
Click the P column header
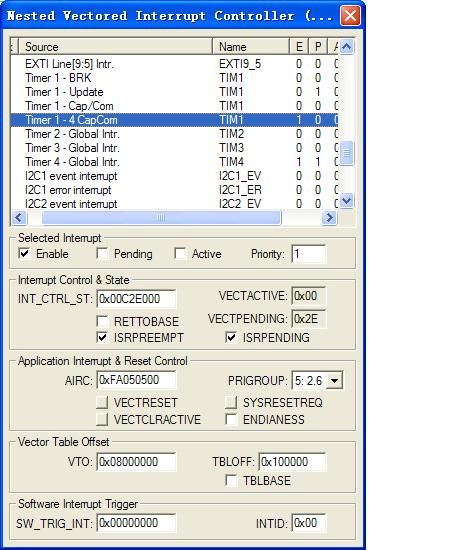318,47
